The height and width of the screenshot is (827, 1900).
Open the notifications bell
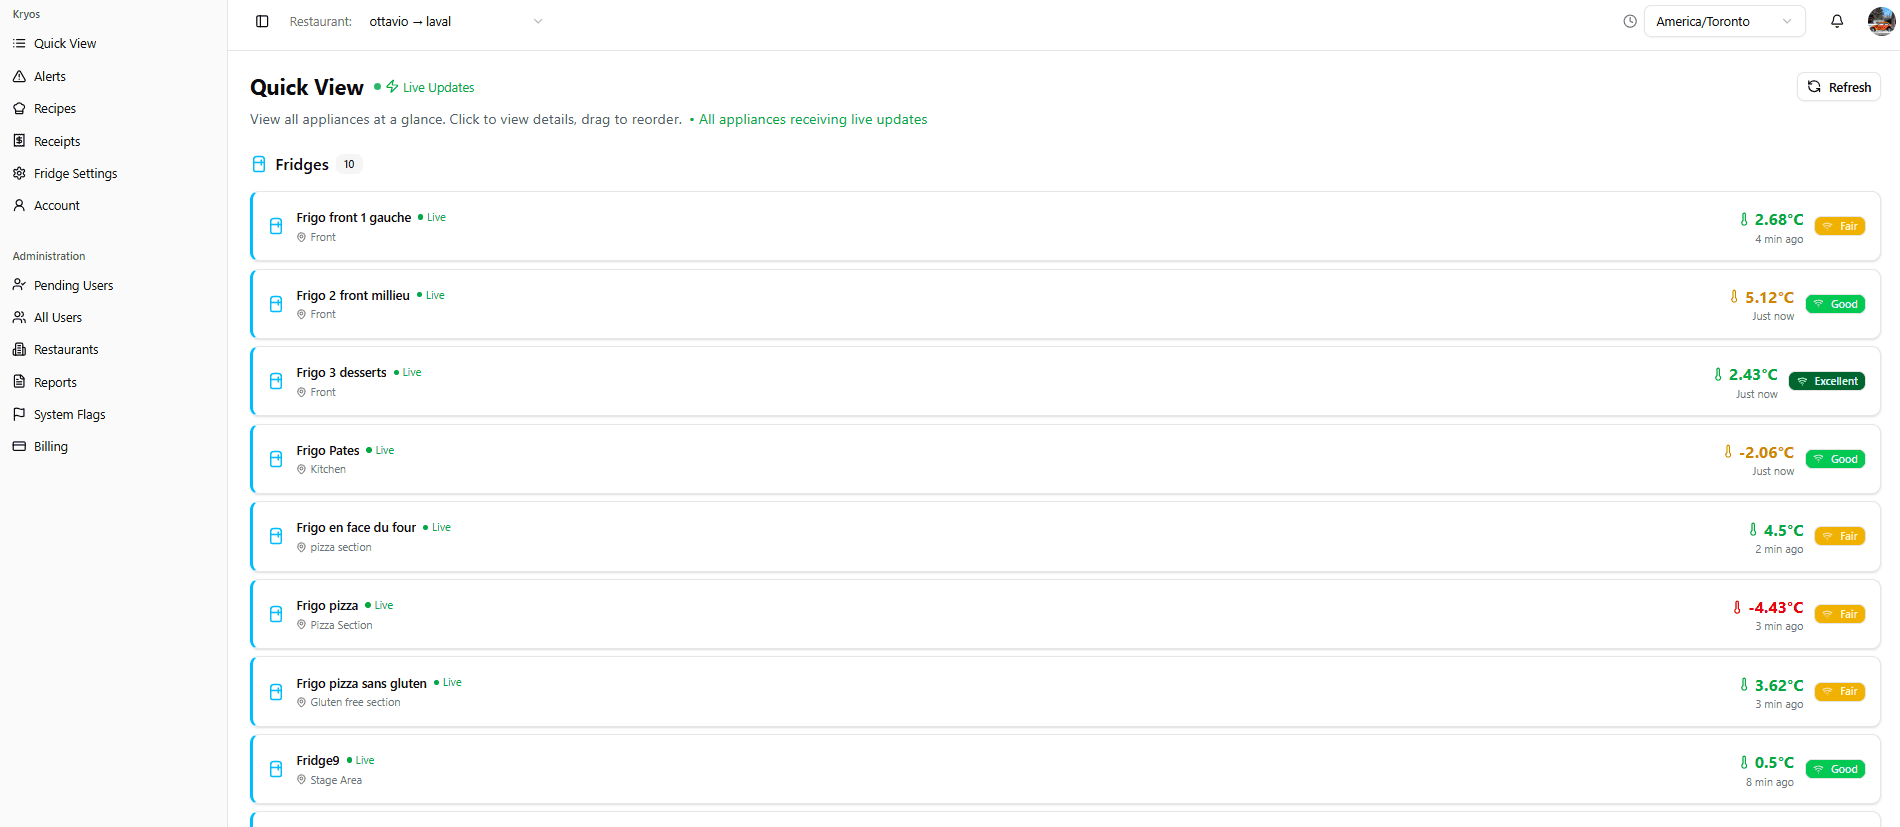[x=1837, y=22]
